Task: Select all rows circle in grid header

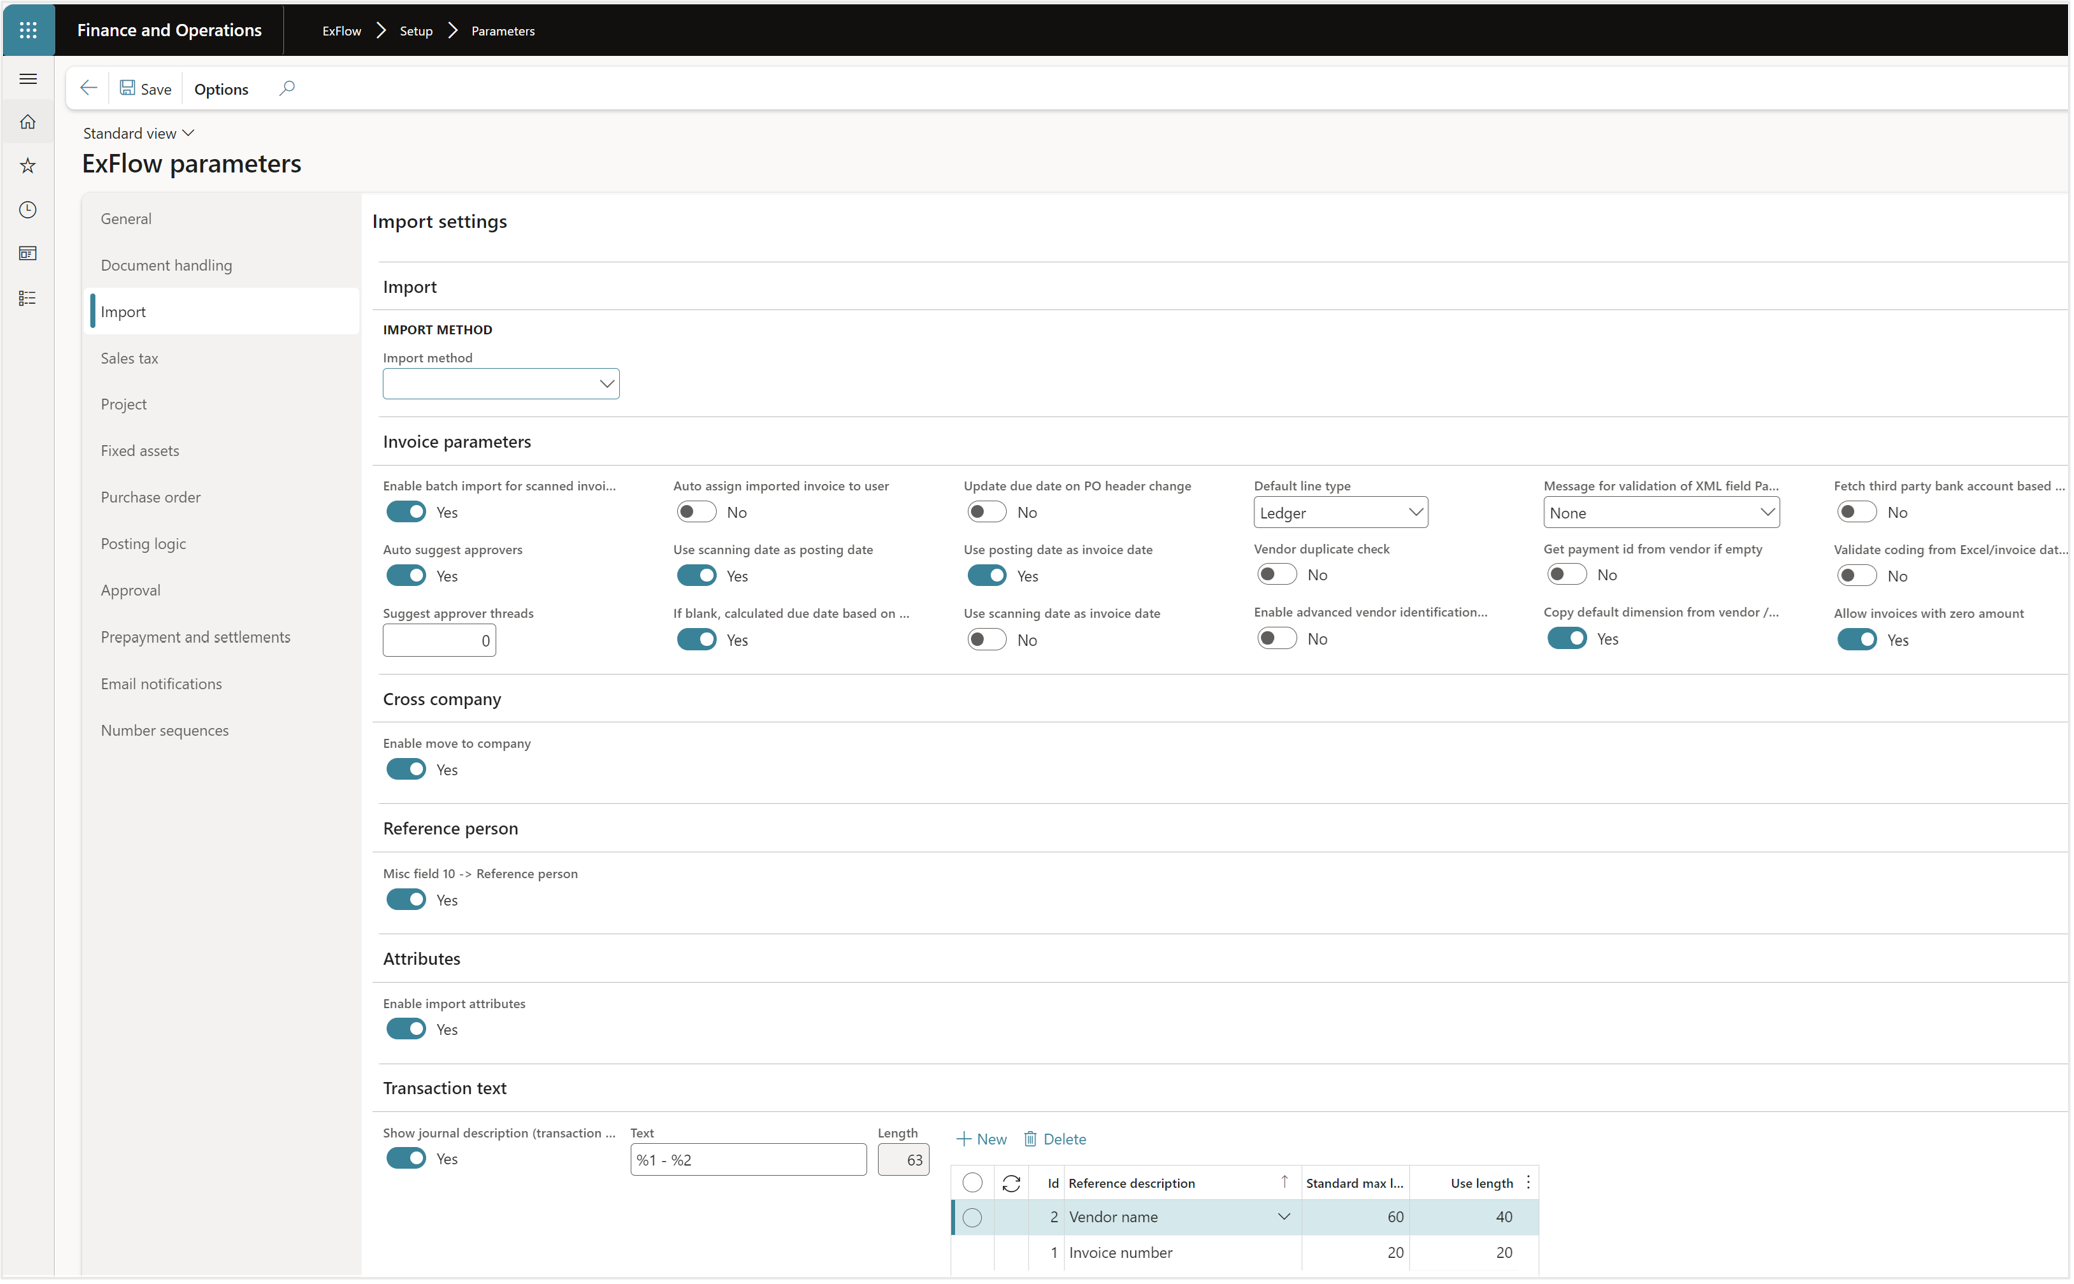Action: [972, 1183]
